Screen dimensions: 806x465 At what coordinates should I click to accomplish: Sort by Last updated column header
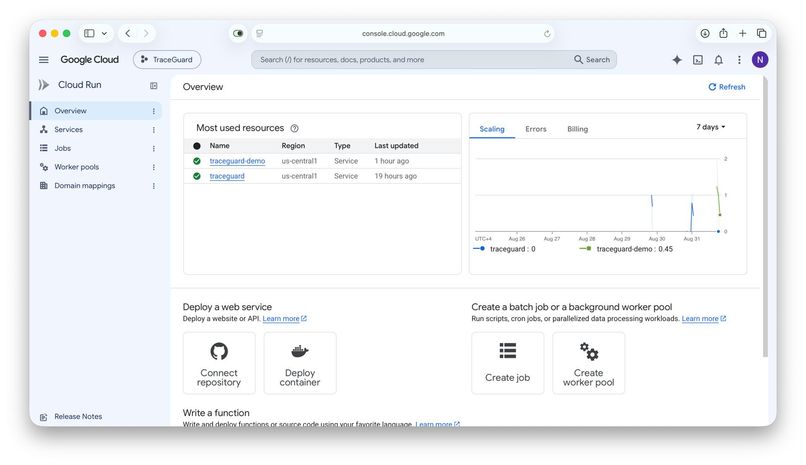(396, 146)
